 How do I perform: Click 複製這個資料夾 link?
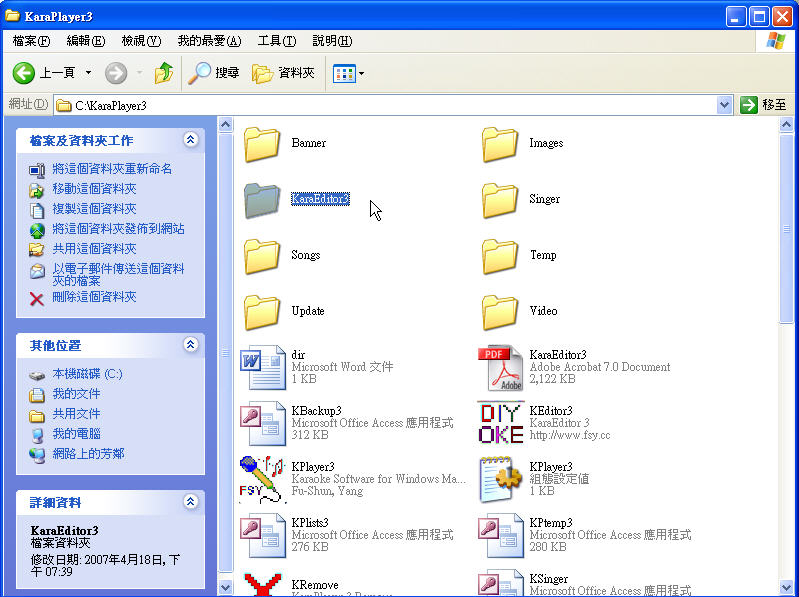[94, 209]
